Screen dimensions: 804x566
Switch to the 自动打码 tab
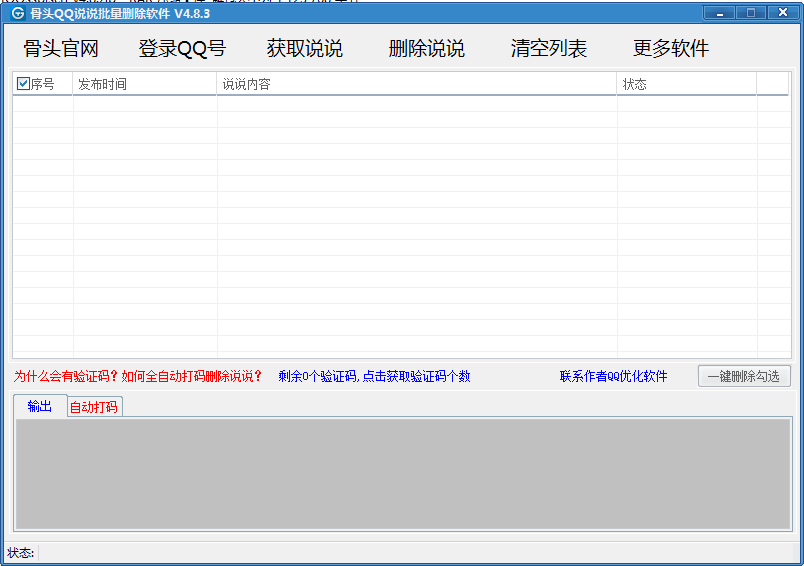click(x=94, y=407)
